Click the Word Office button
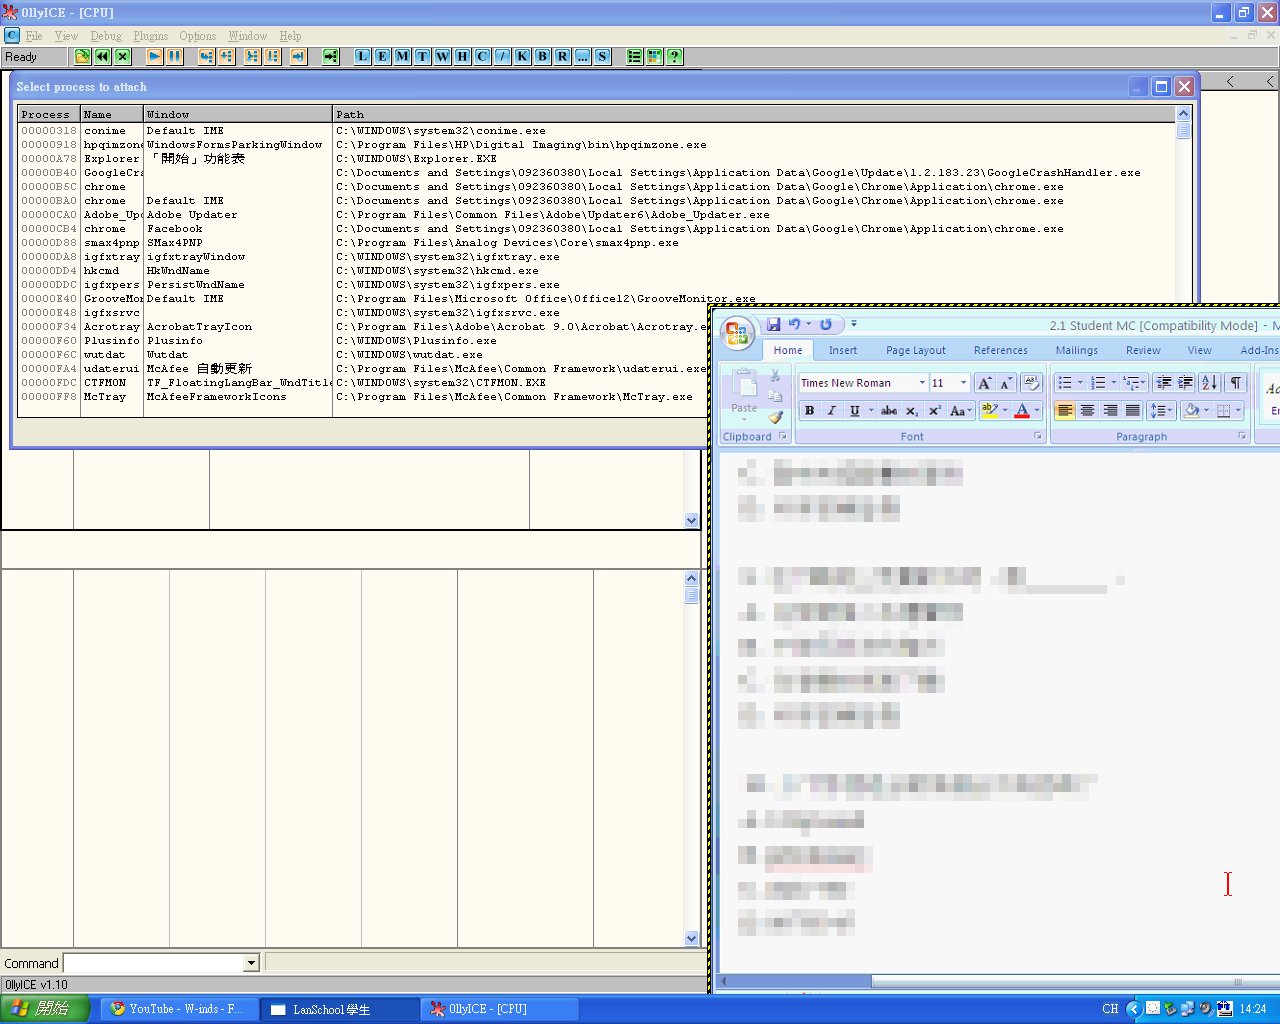 [x=737, y=334]
